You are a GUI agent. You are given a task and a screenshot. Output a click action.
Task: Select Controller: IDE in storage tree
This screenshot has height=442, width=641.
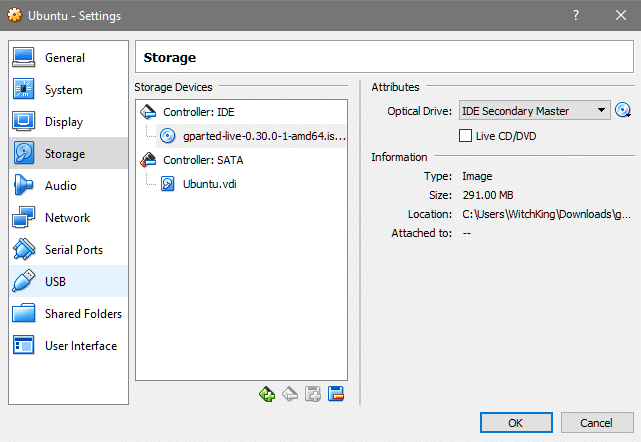(198, 111)
